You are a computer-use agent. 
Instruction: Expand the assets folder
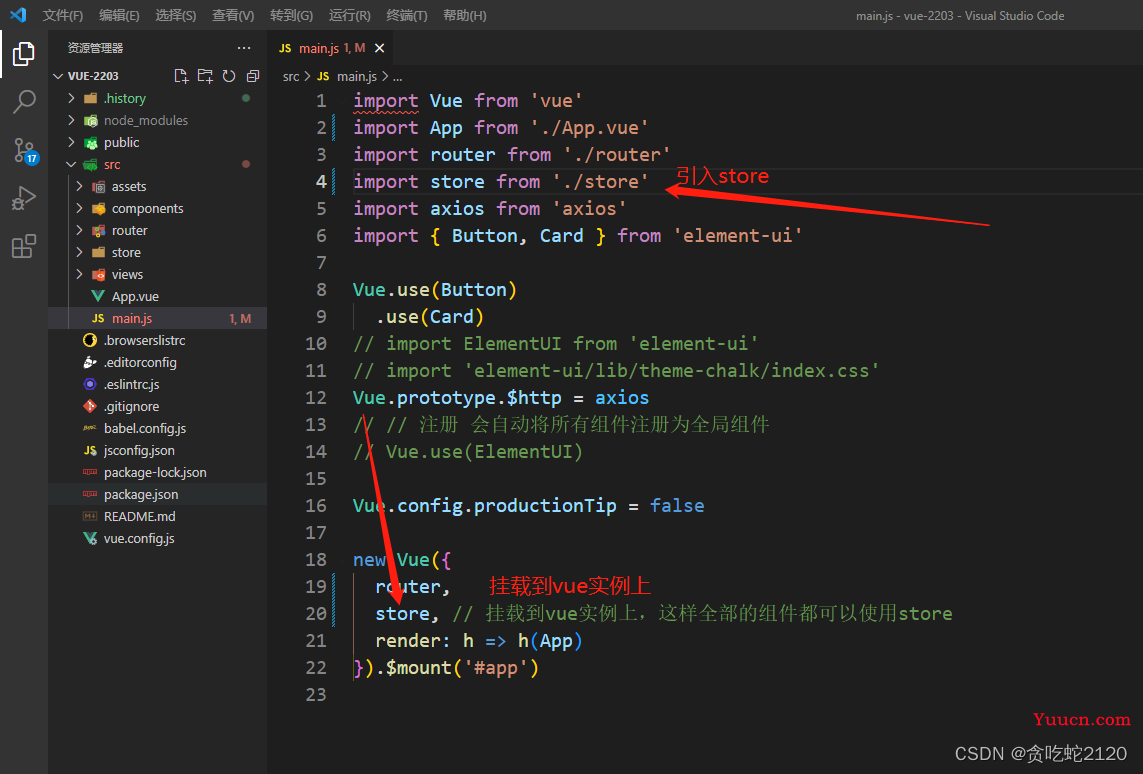157,187
